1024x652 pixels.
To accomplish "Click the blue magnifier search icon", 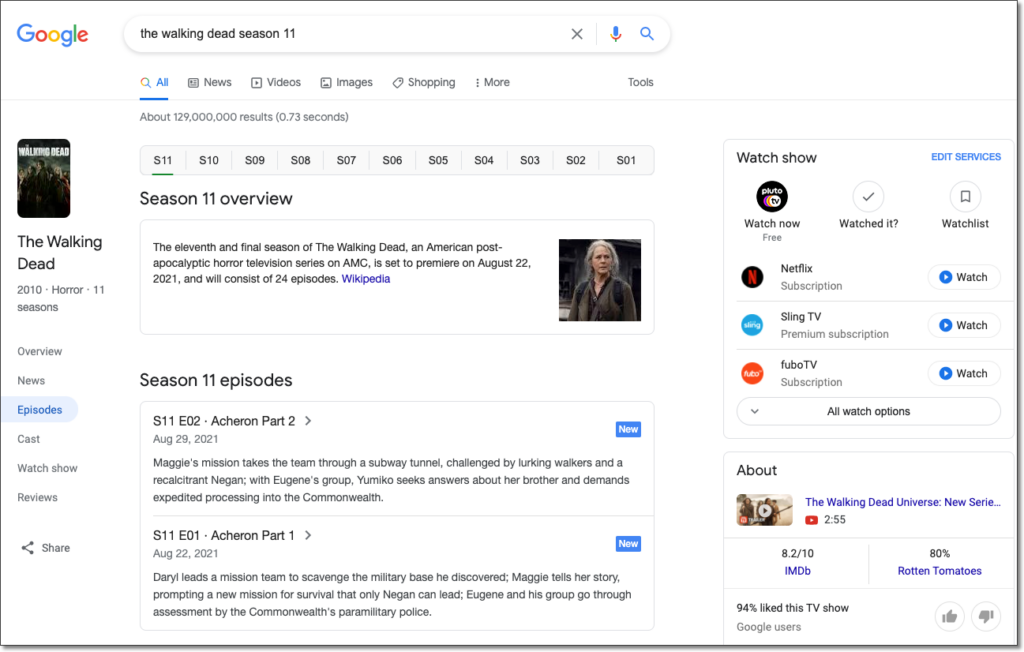I will click(x=647, y=33).
